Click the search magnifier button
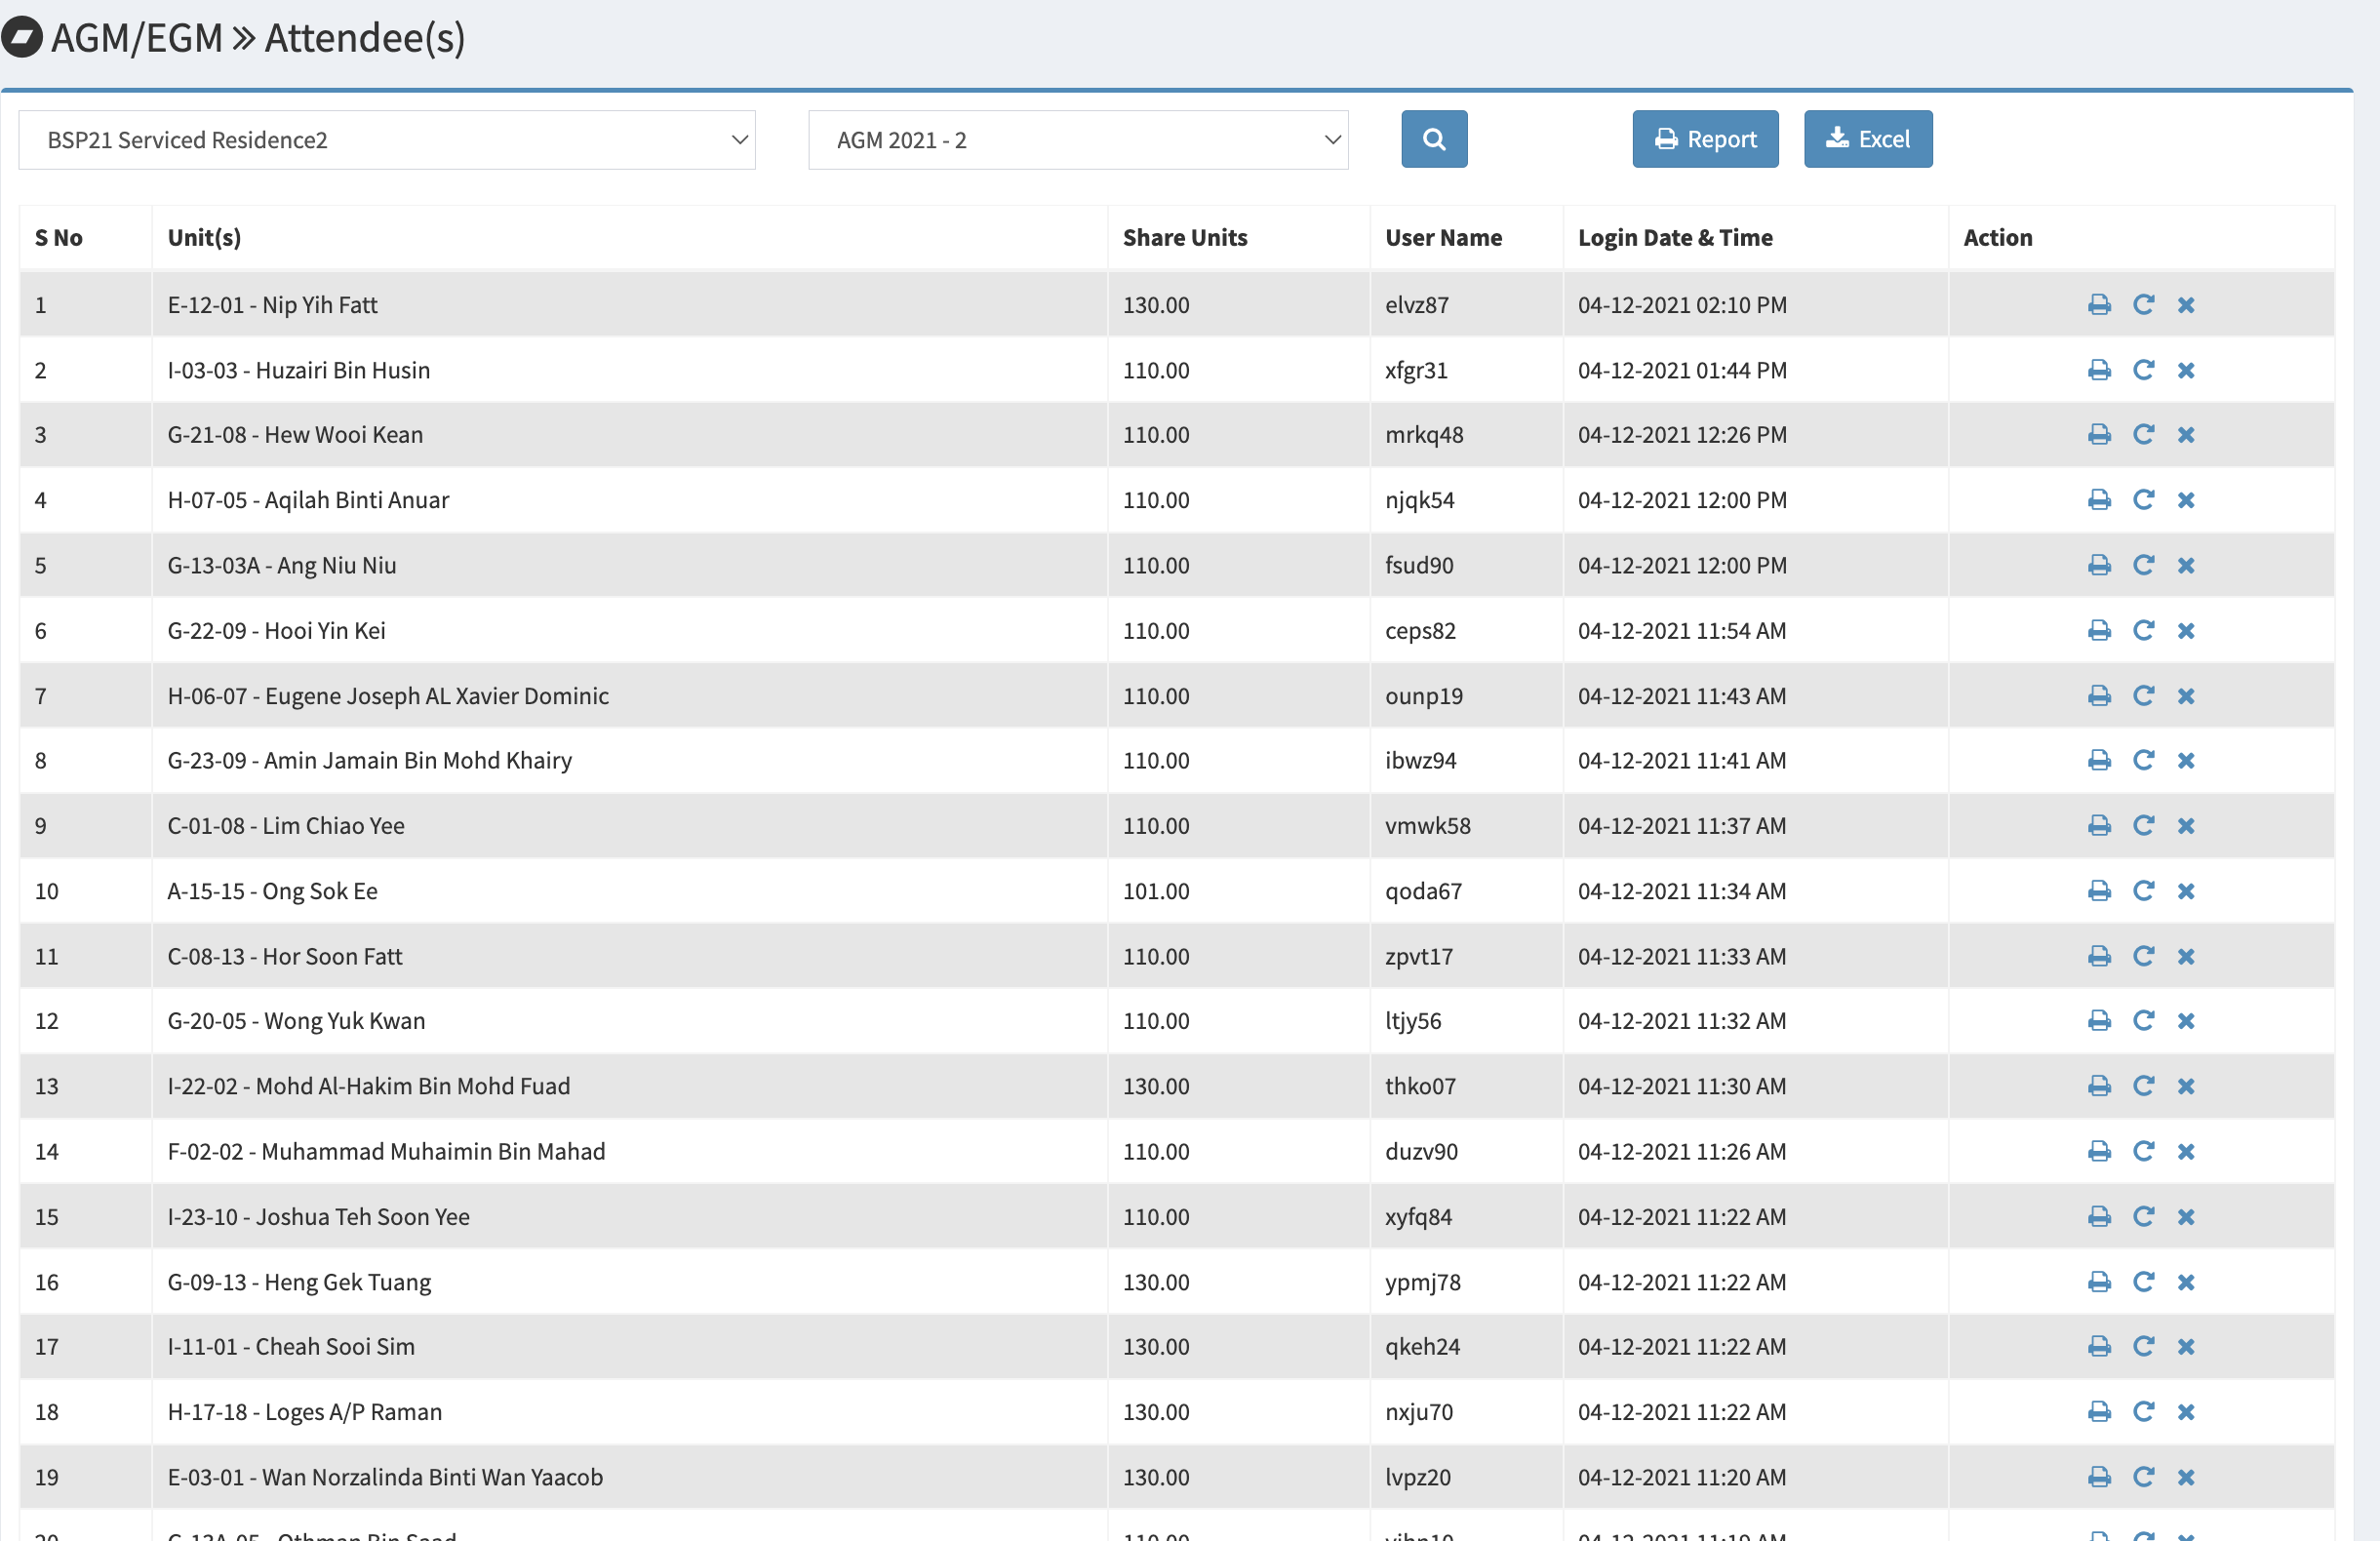Screen dimensions: 2380x1541 click(1433, 139)
